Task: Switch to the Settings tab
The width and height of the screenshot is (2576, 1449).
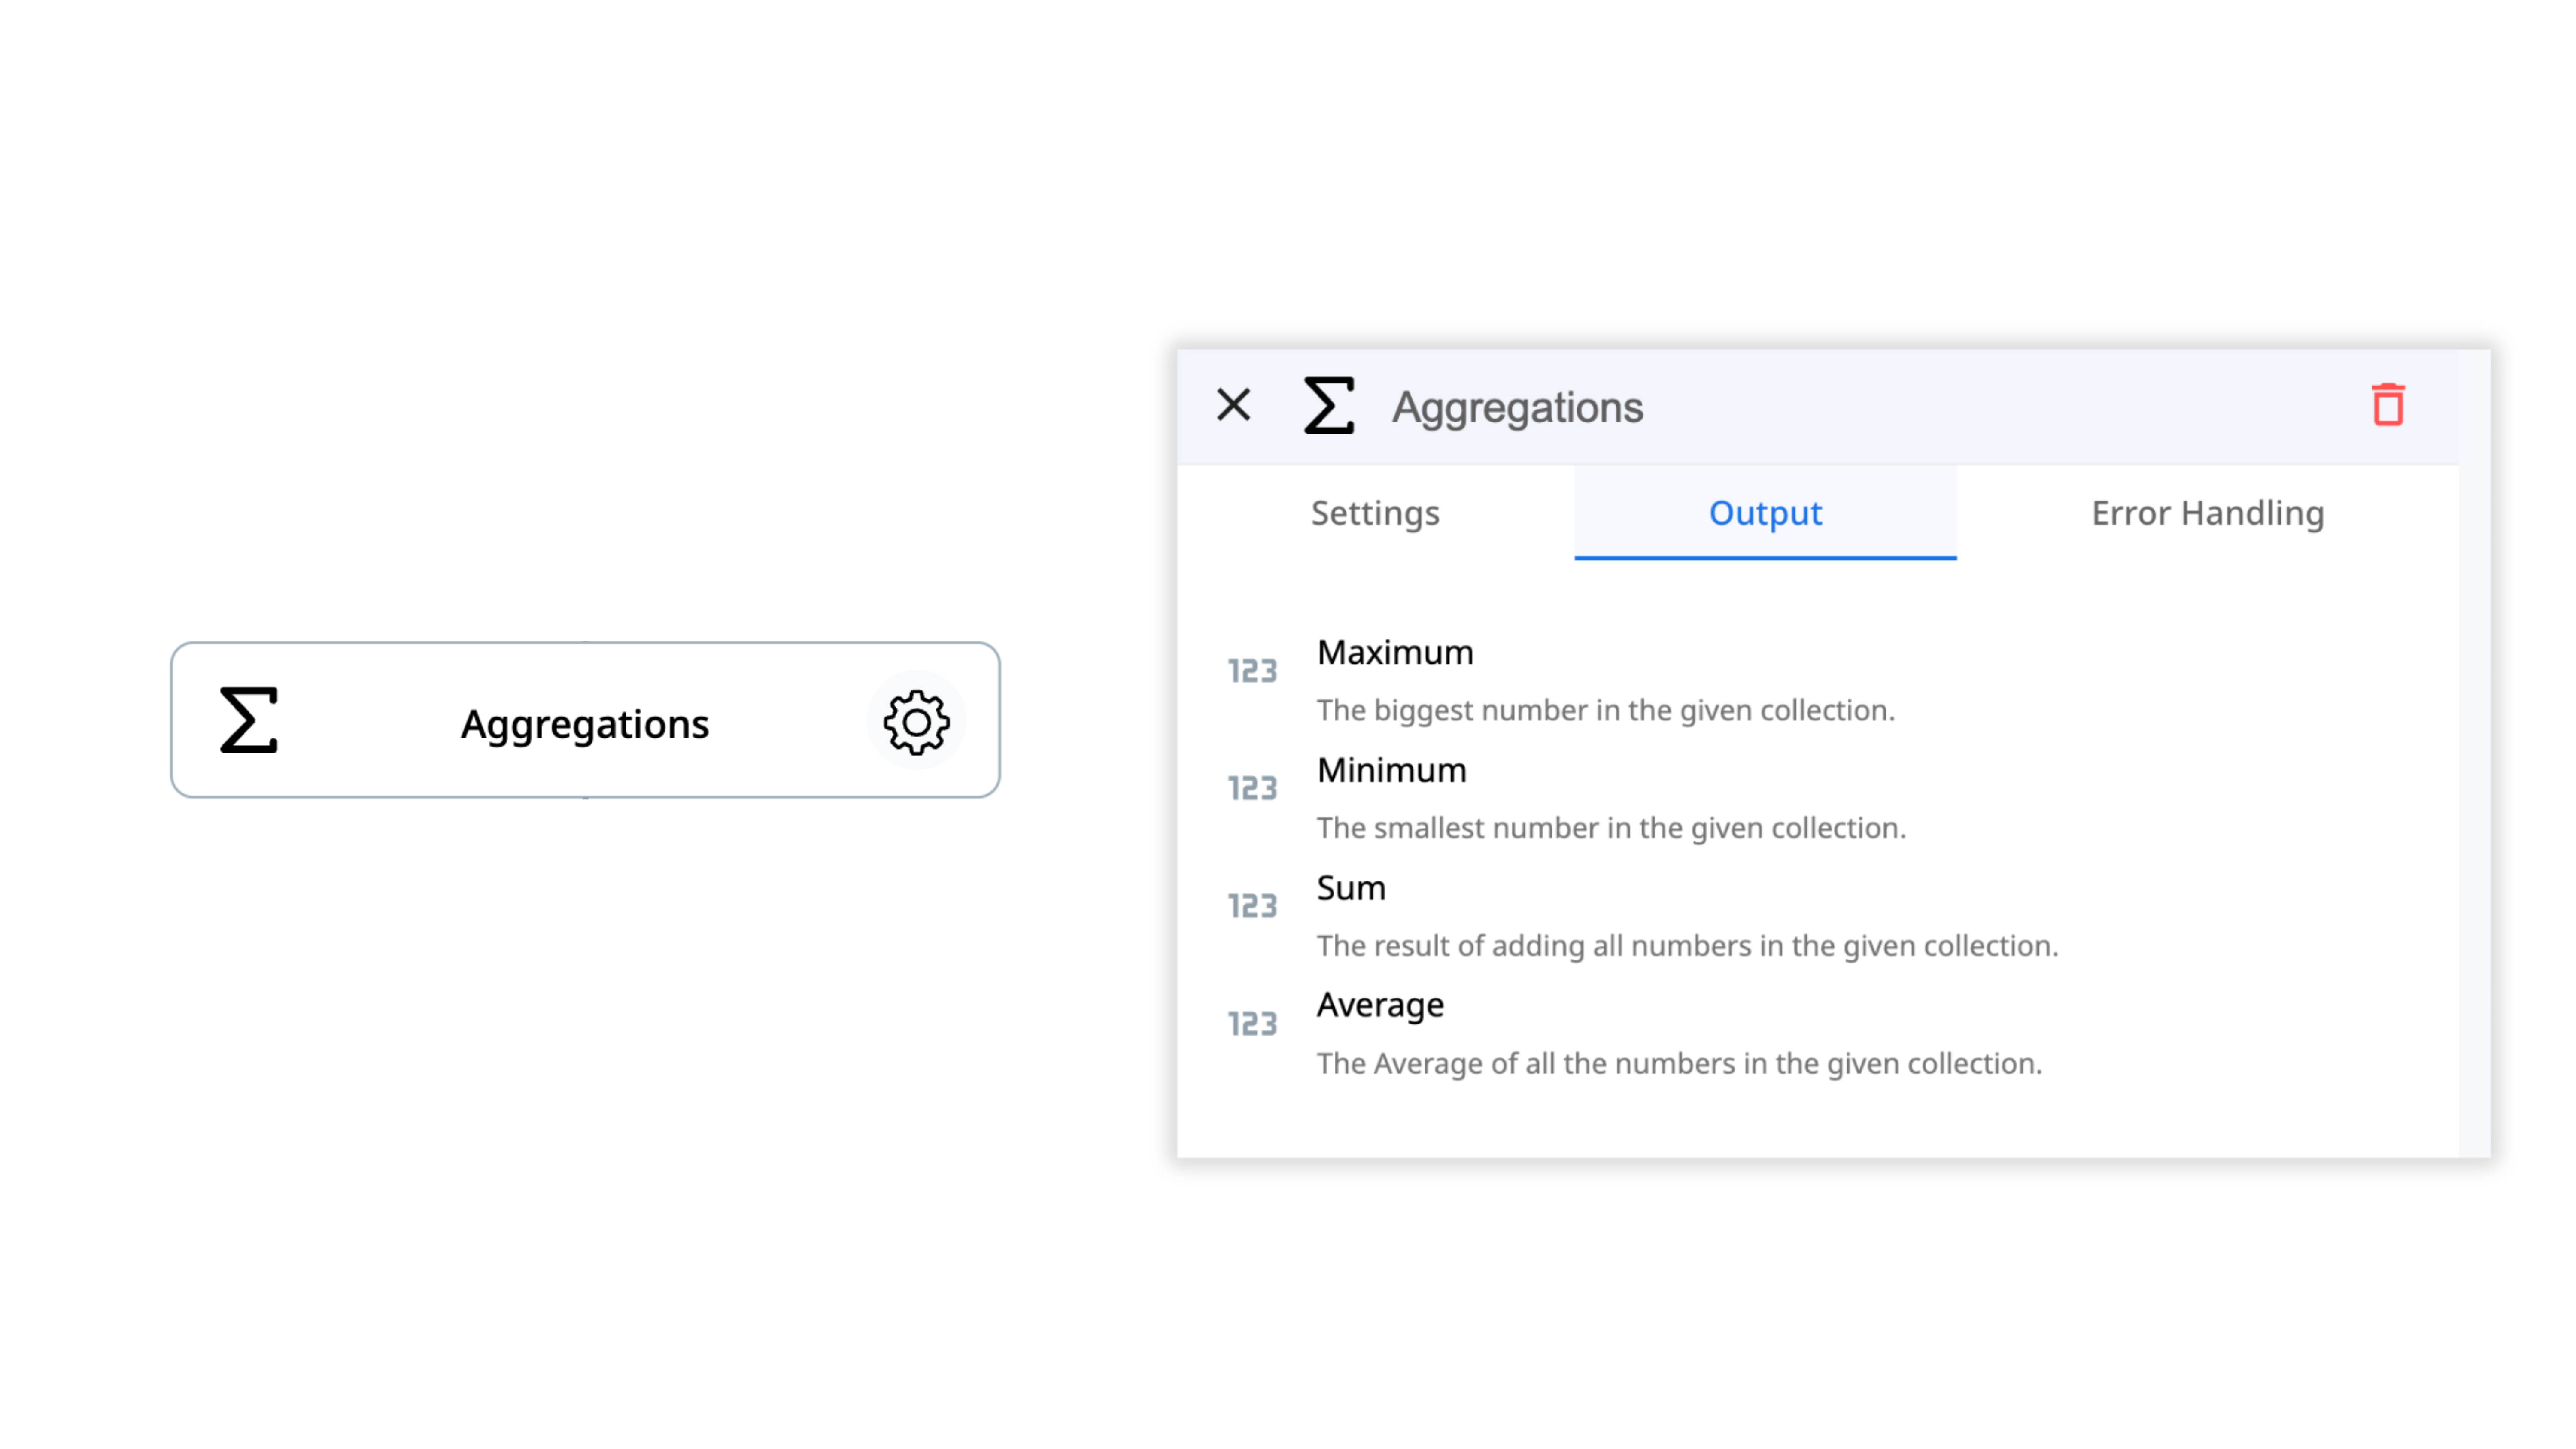Action: 1375,513
